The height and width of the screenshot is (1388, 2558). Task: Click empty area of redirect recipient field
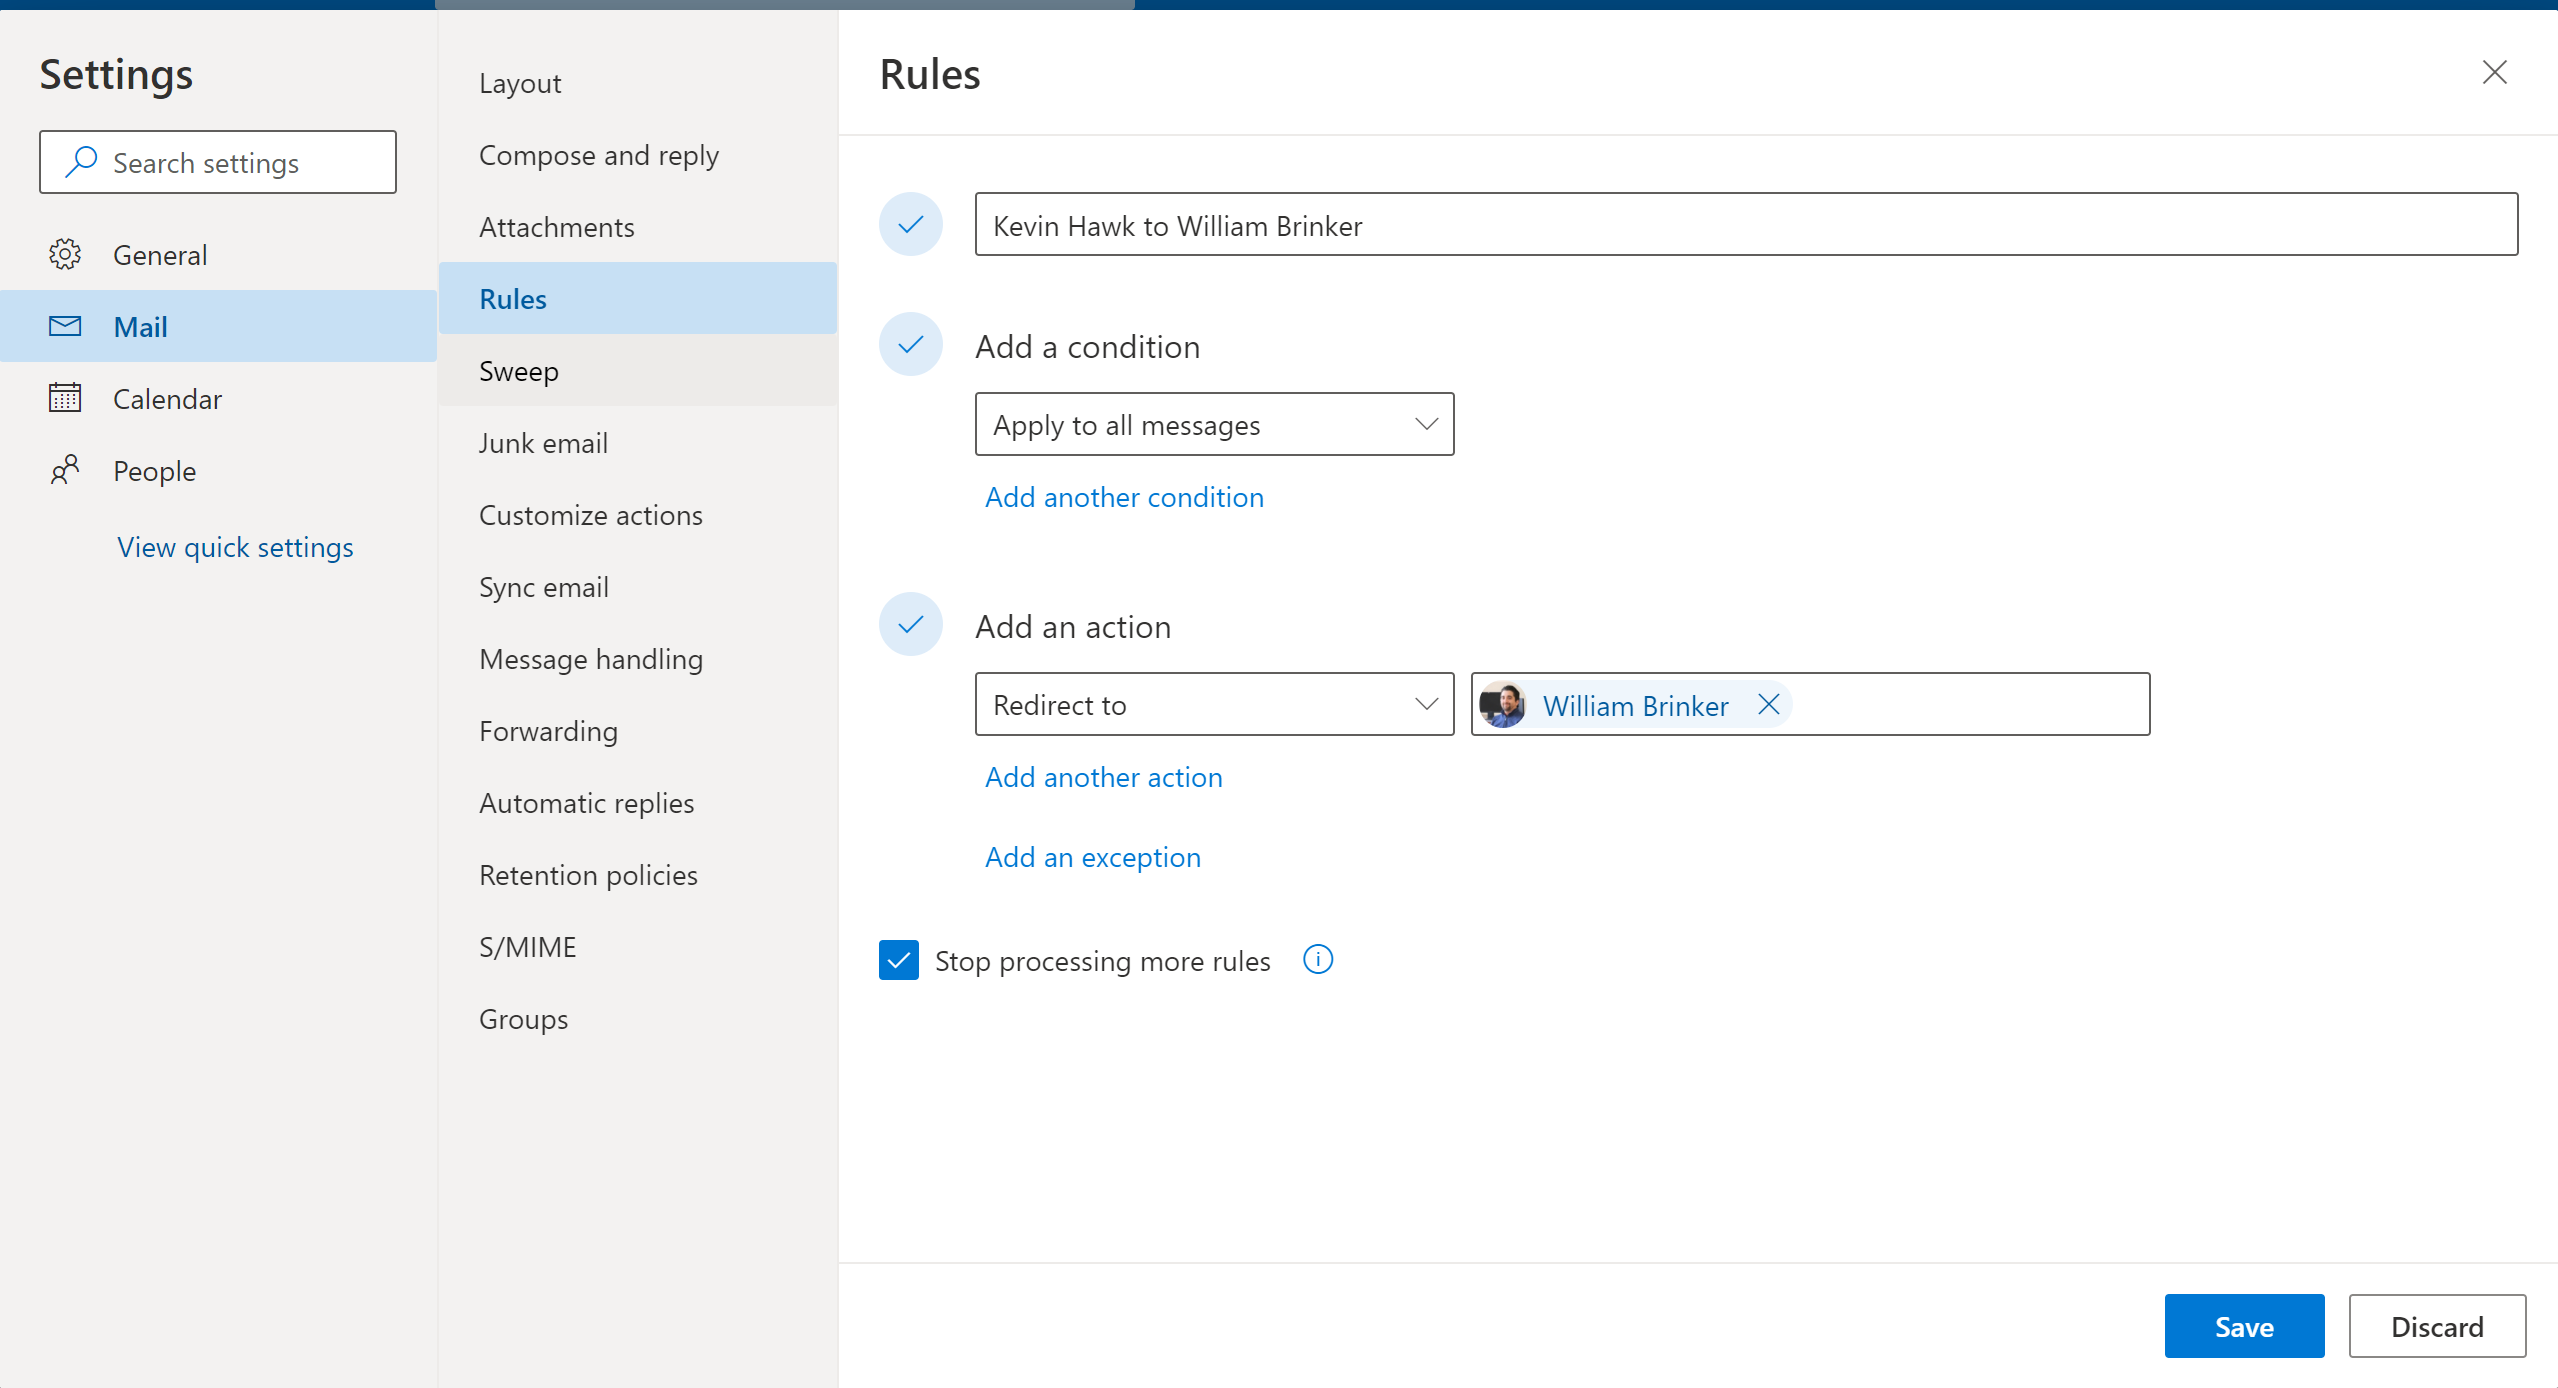1970,705
